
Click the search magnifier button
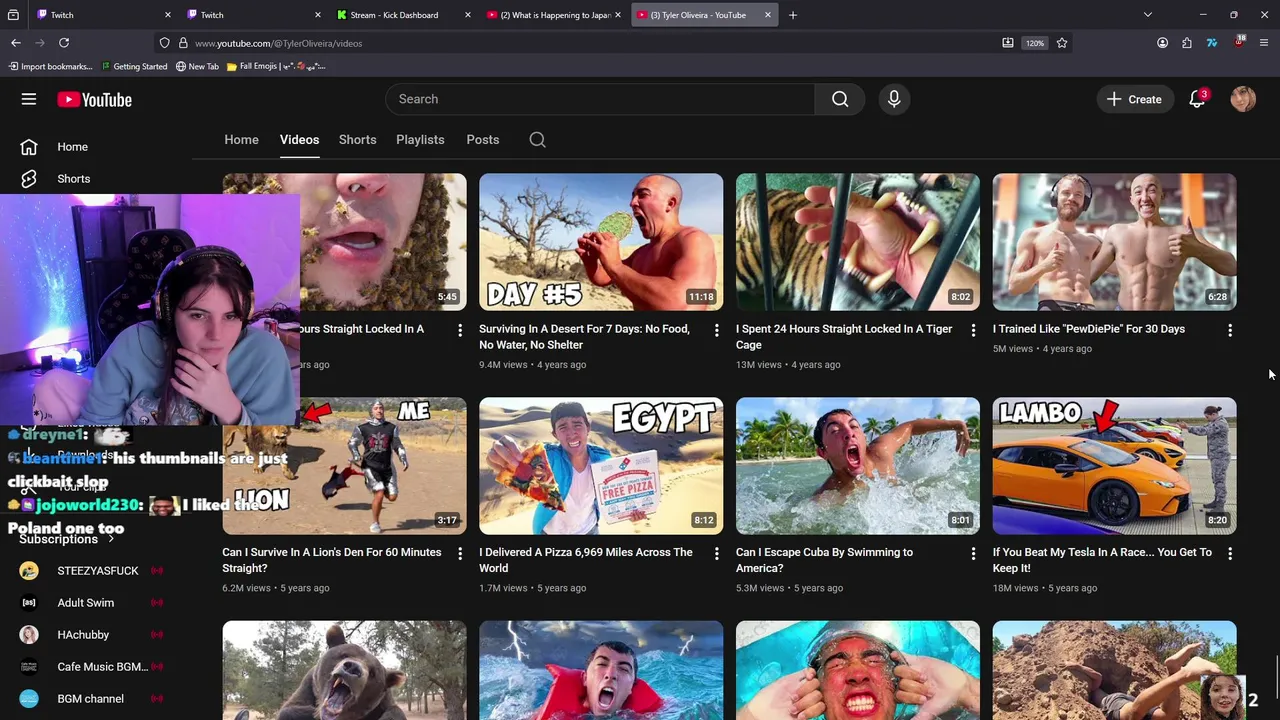840,99
